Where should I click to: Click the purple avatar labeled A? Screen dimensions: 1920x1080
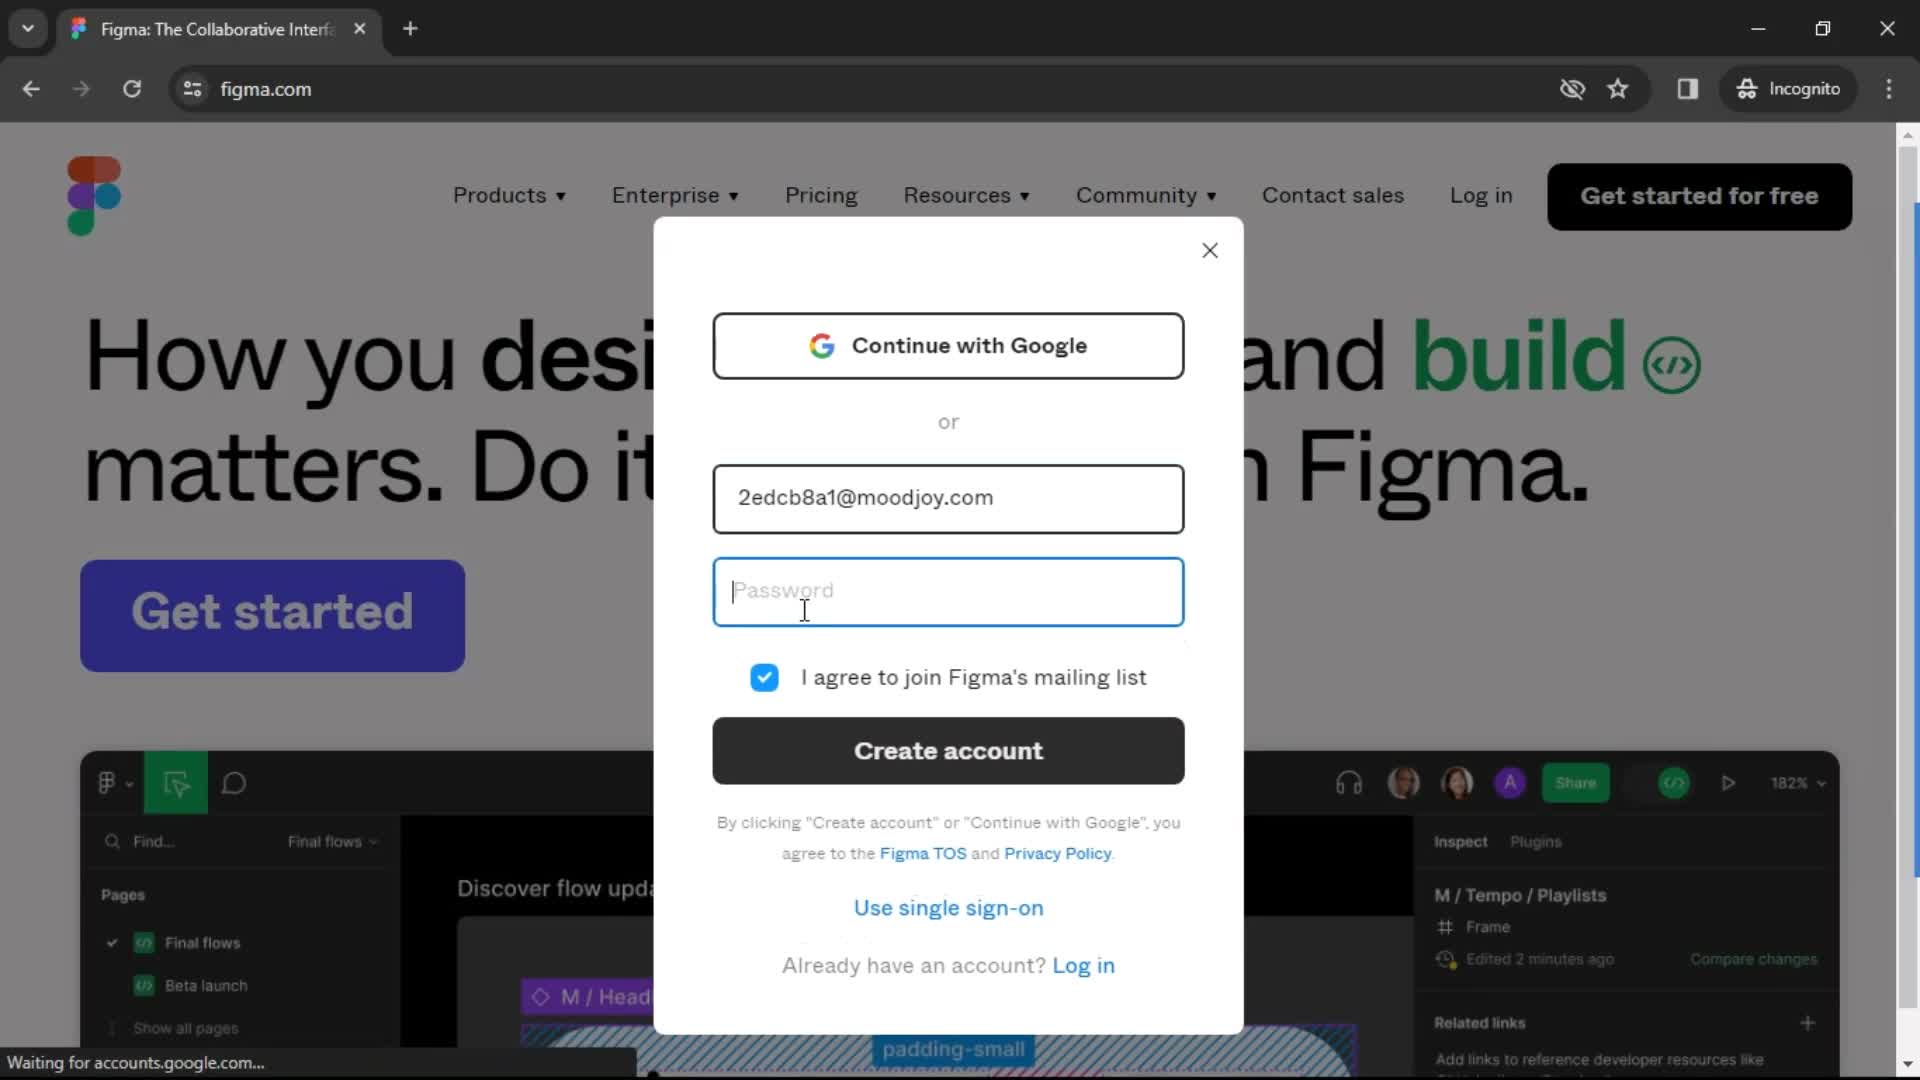click(x=1510, y=783)
